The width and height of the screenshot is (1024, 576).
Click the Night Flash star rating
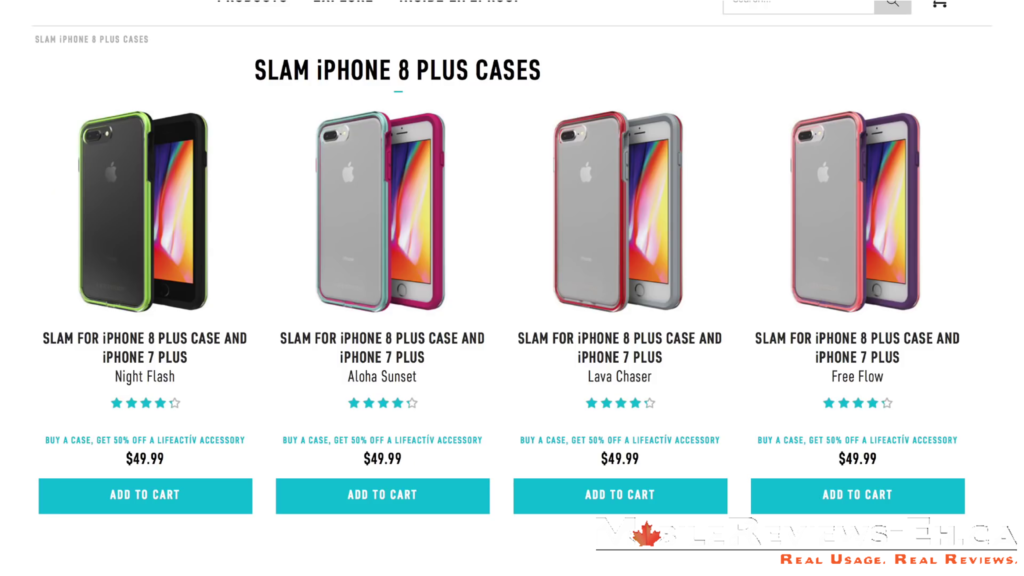[145, 403]
